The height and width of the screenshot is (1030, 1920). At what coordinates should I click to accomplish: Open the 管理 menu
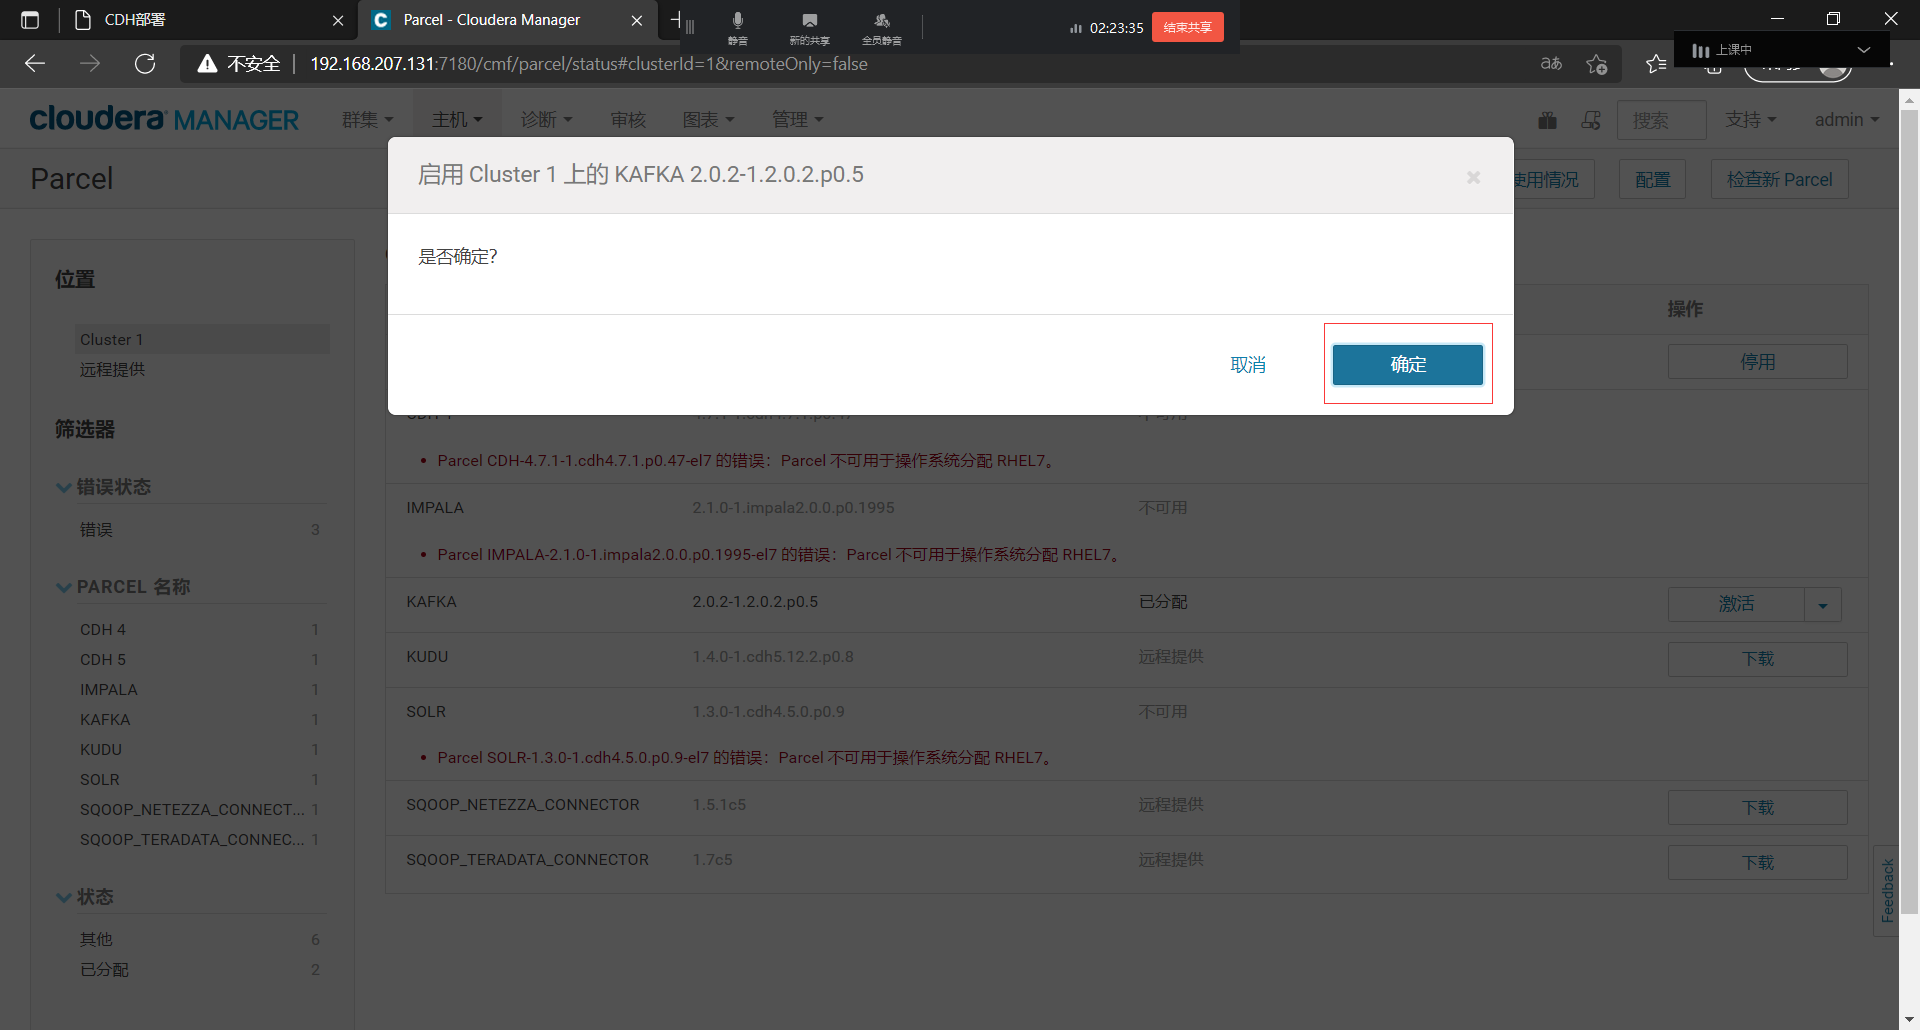click(x=797, y=120)
